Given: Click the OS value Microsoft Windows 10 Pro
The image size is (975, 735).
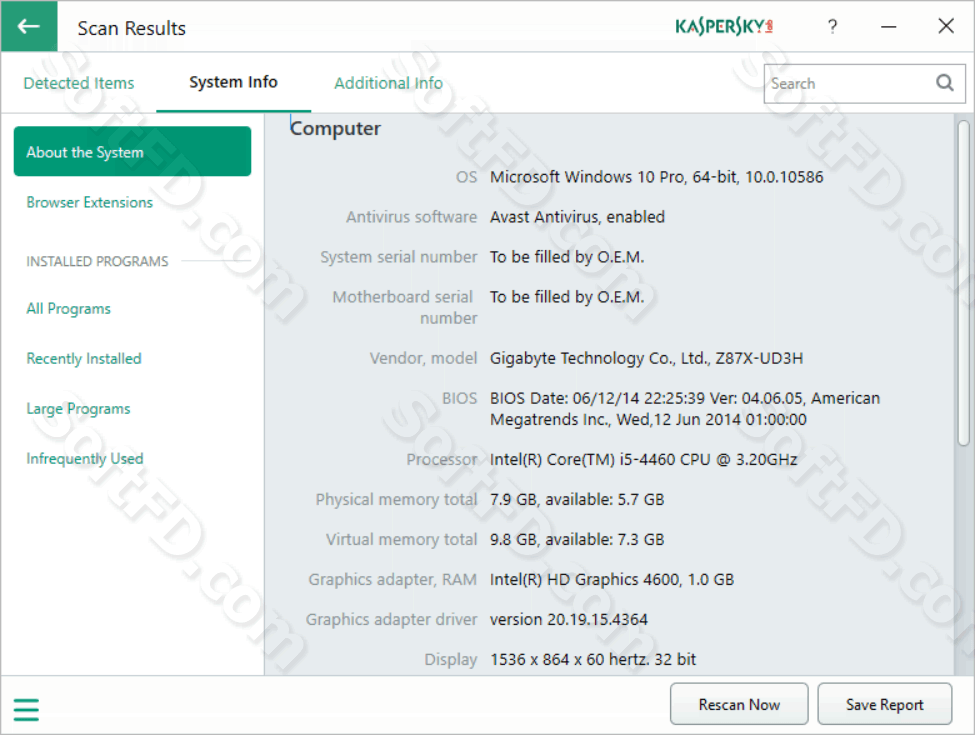Looking at the screenshot, I should point(656,177).
